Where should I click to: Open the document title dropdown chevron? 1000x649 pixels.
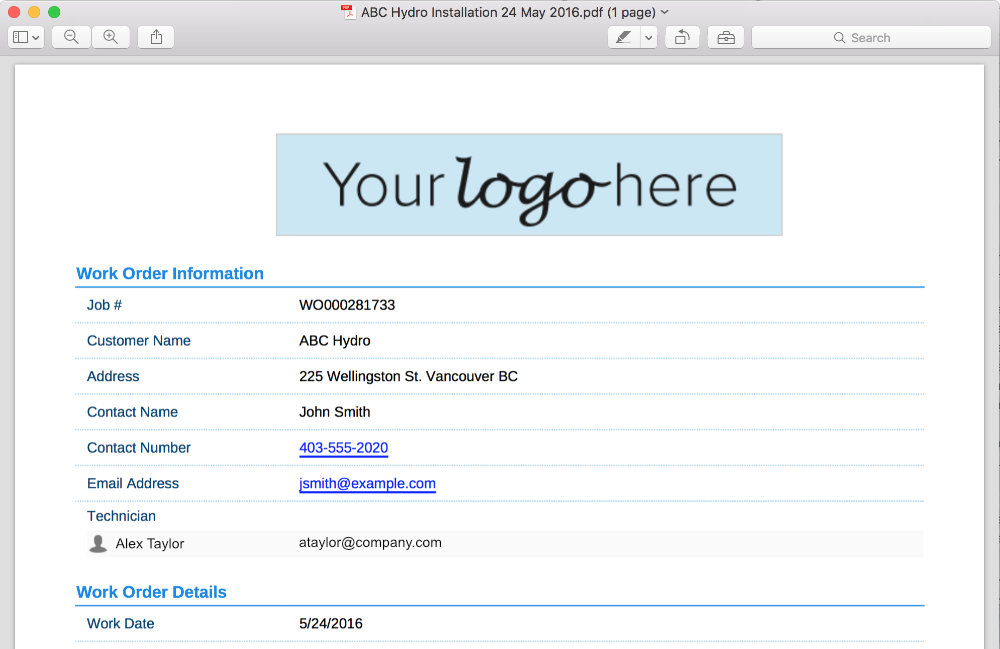pyautogui.click(x=665, y=12)
